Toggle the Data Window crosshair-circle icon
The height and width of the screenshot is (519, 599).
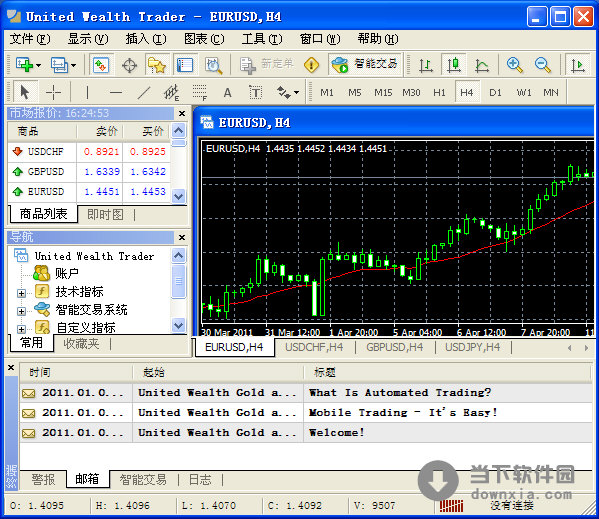coord(130,65)
